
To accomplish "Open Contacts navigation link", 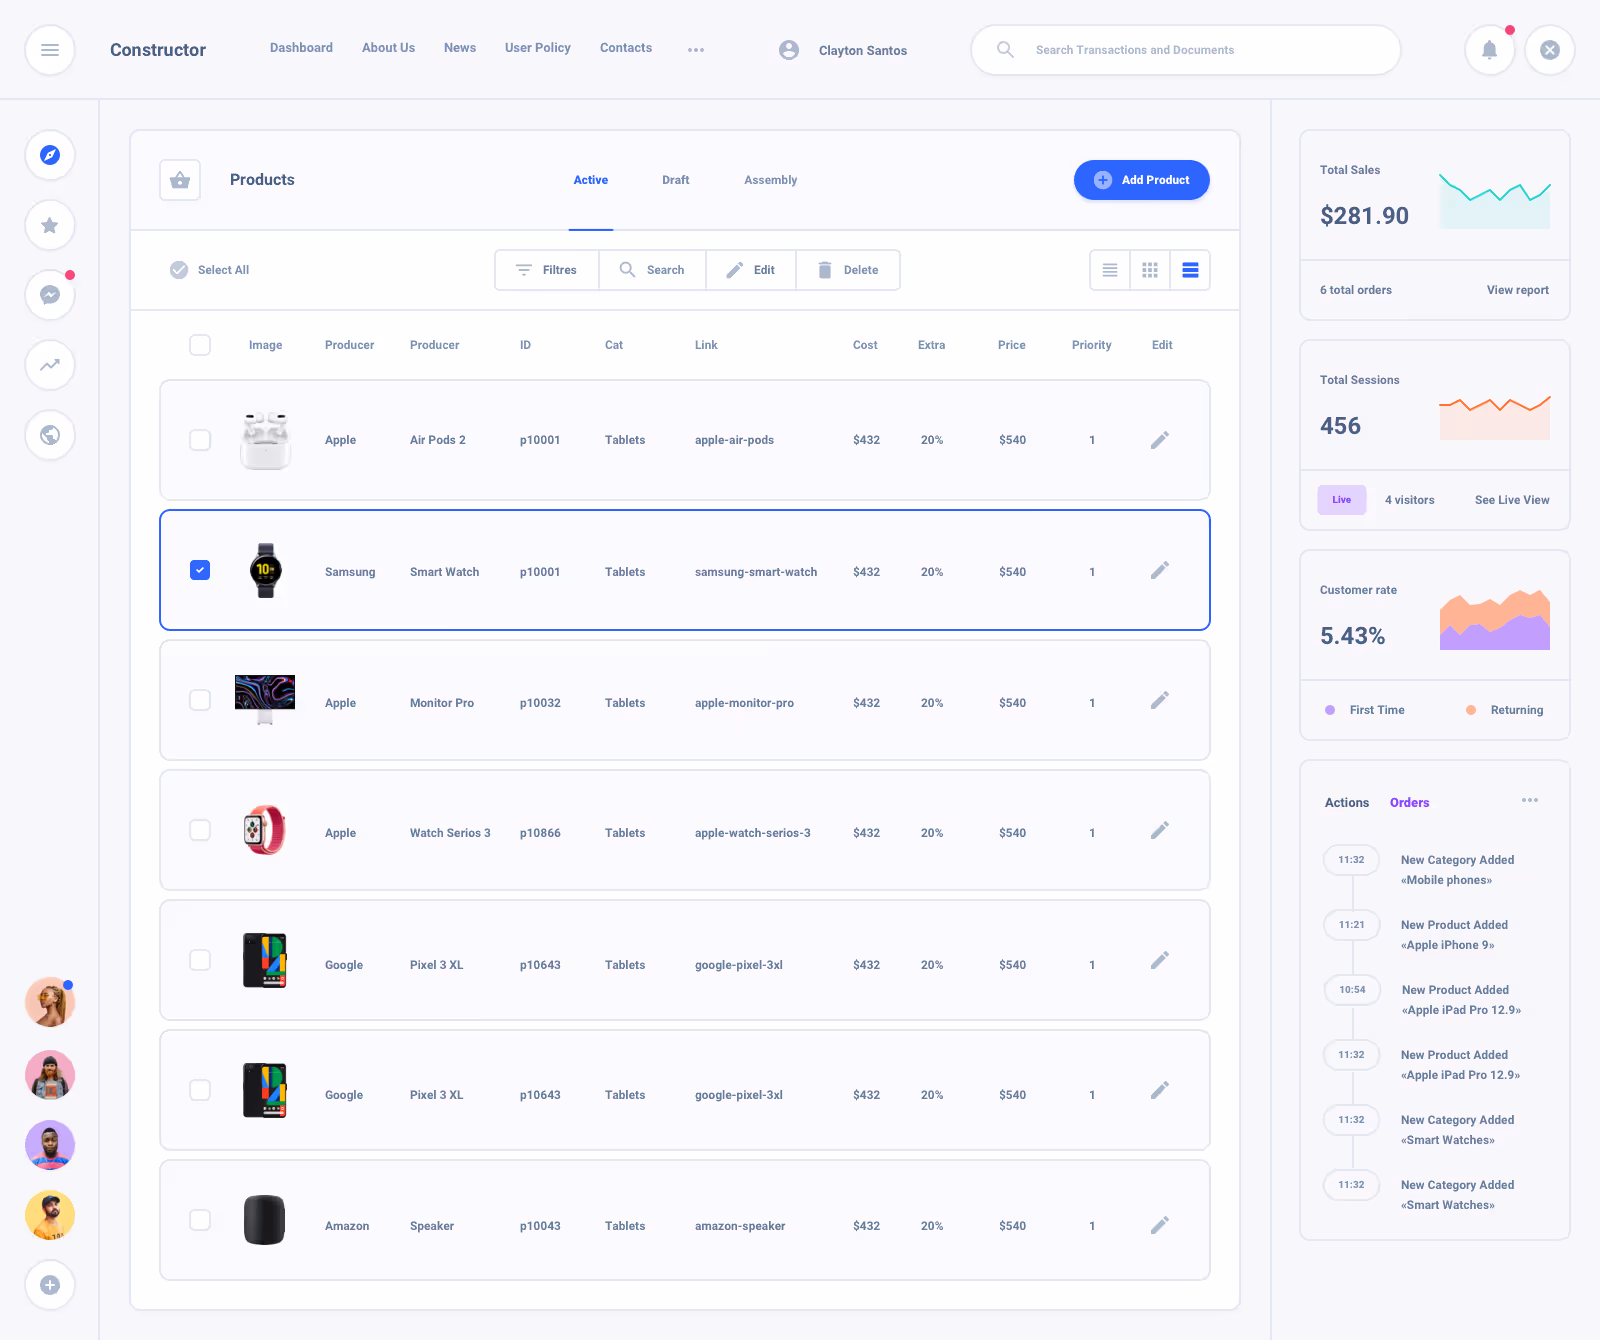I will click(x=626, y=48).
